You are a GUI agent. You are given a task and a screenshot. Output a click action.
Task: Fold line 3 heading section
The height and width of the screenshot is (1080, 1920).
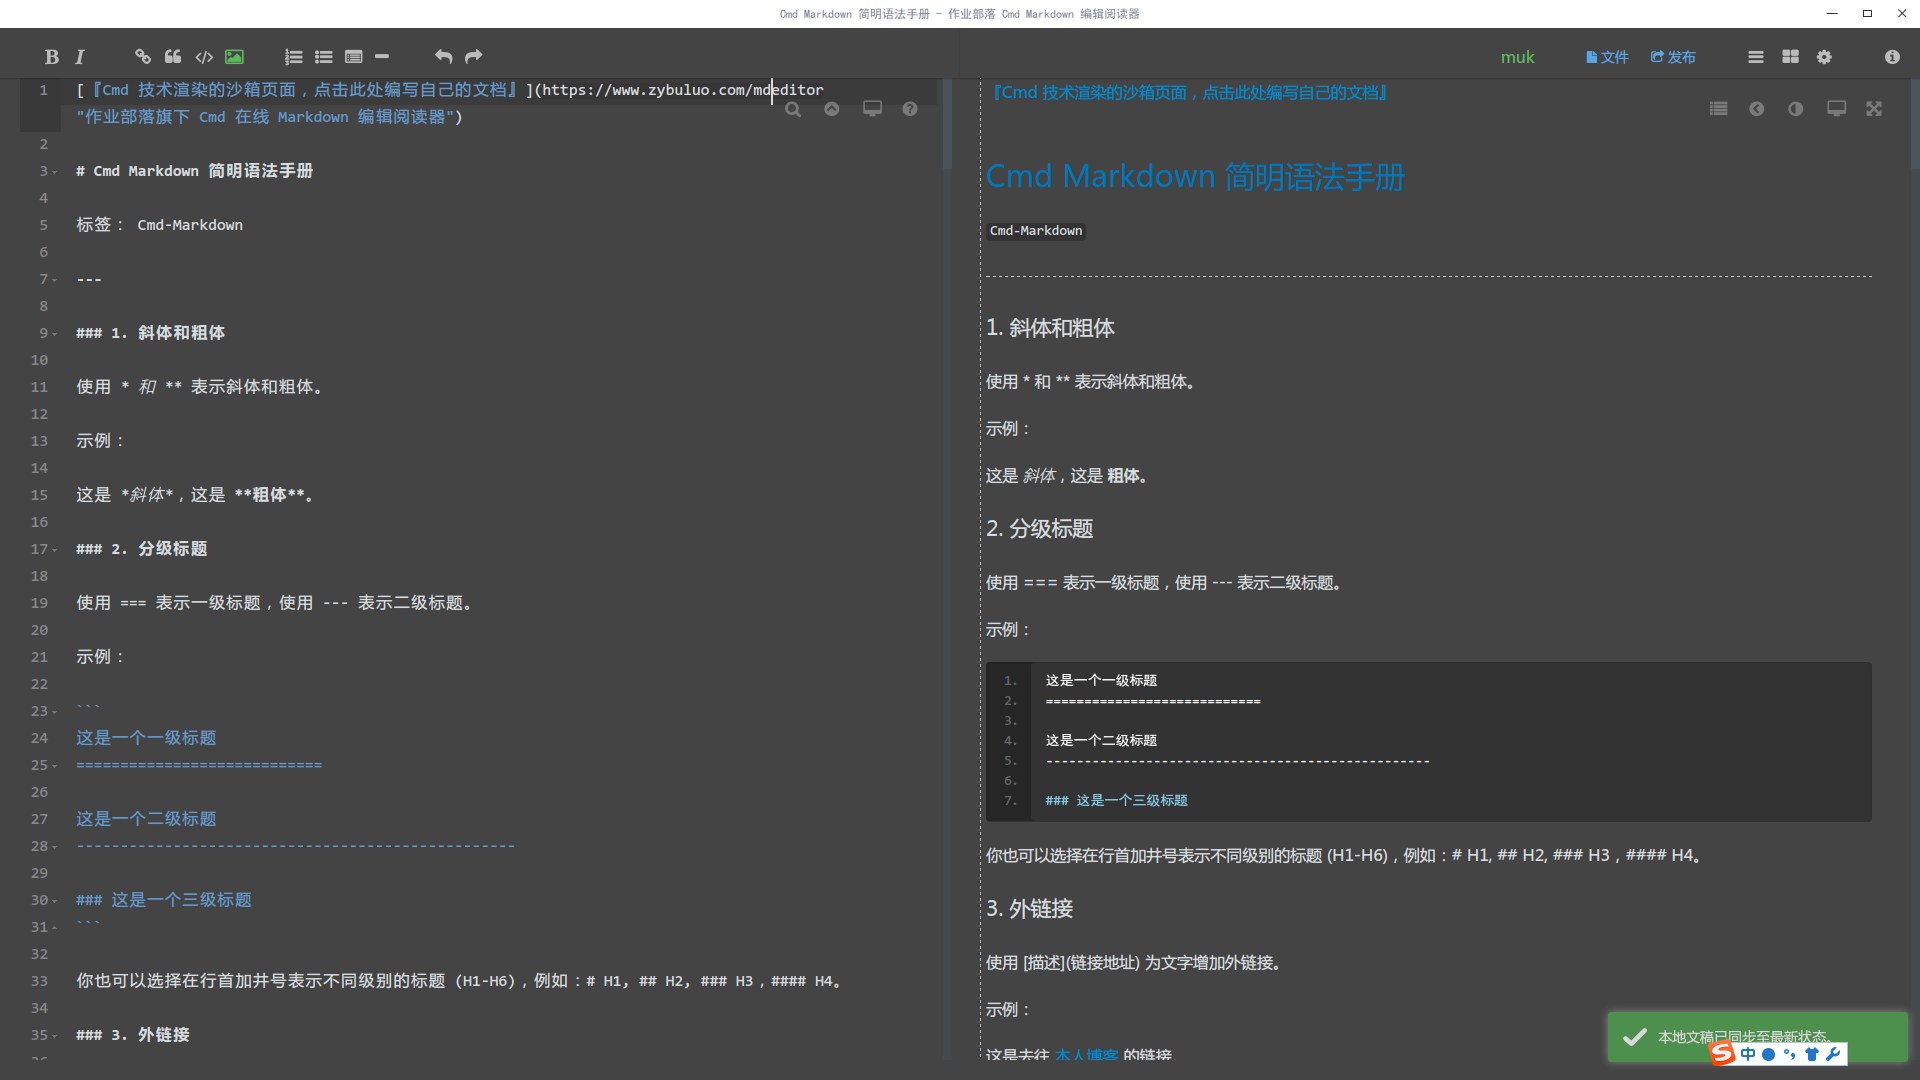point(55,172)
